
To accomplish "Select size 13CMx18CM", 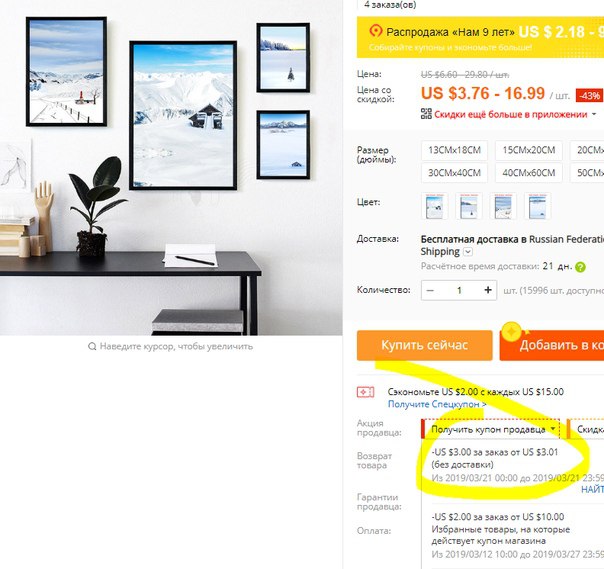I will 455,150.
